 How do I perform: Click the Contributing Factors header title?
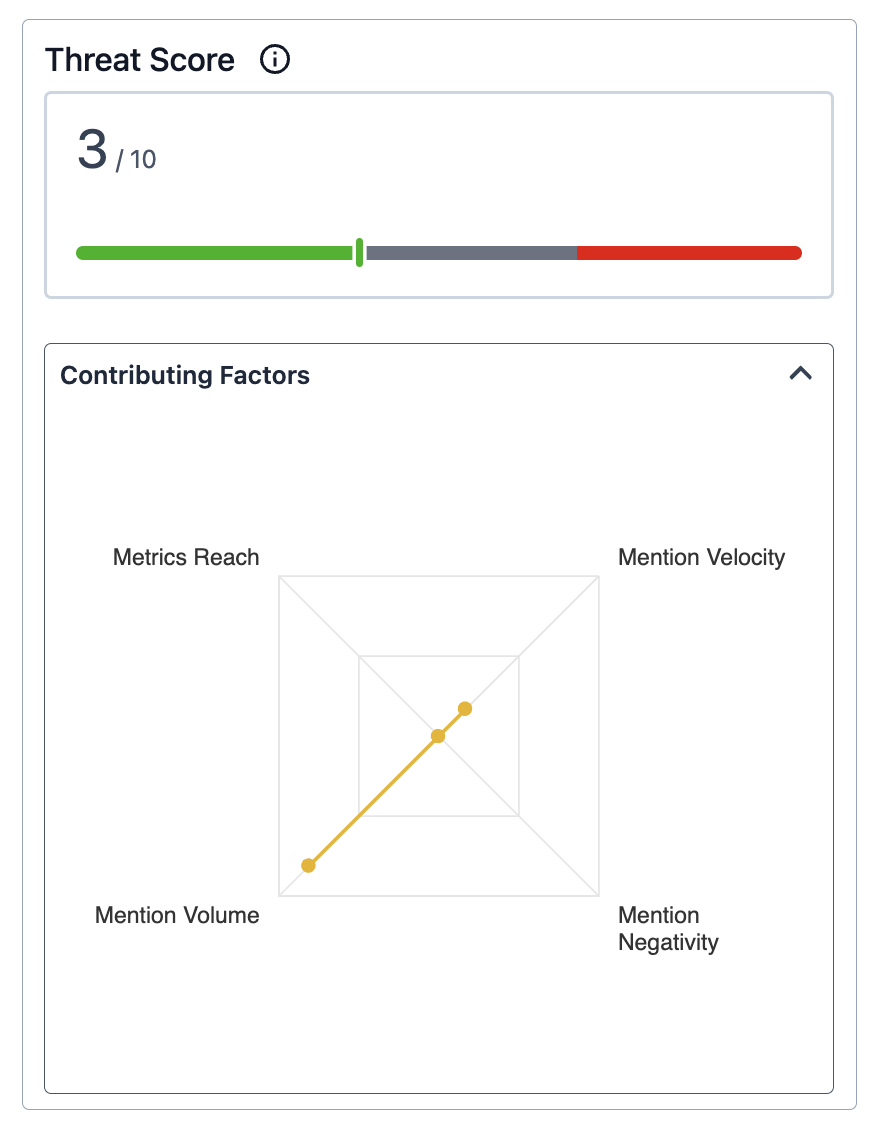[x=185, y=376]
